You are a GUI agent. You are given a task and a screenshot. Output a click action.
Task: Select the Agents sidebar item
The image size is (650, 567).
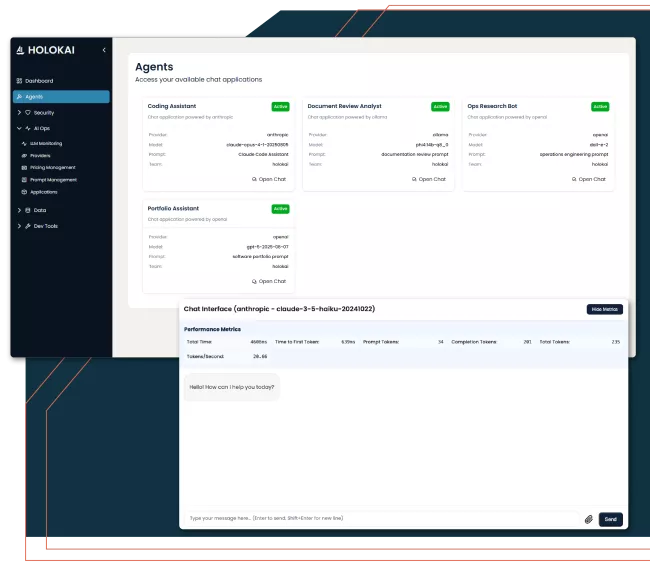[35, 97]
